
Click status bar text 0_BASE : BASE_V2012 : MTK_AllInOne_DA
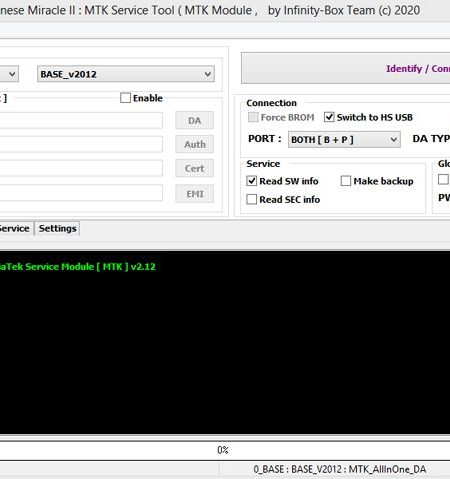click(340, 469)
